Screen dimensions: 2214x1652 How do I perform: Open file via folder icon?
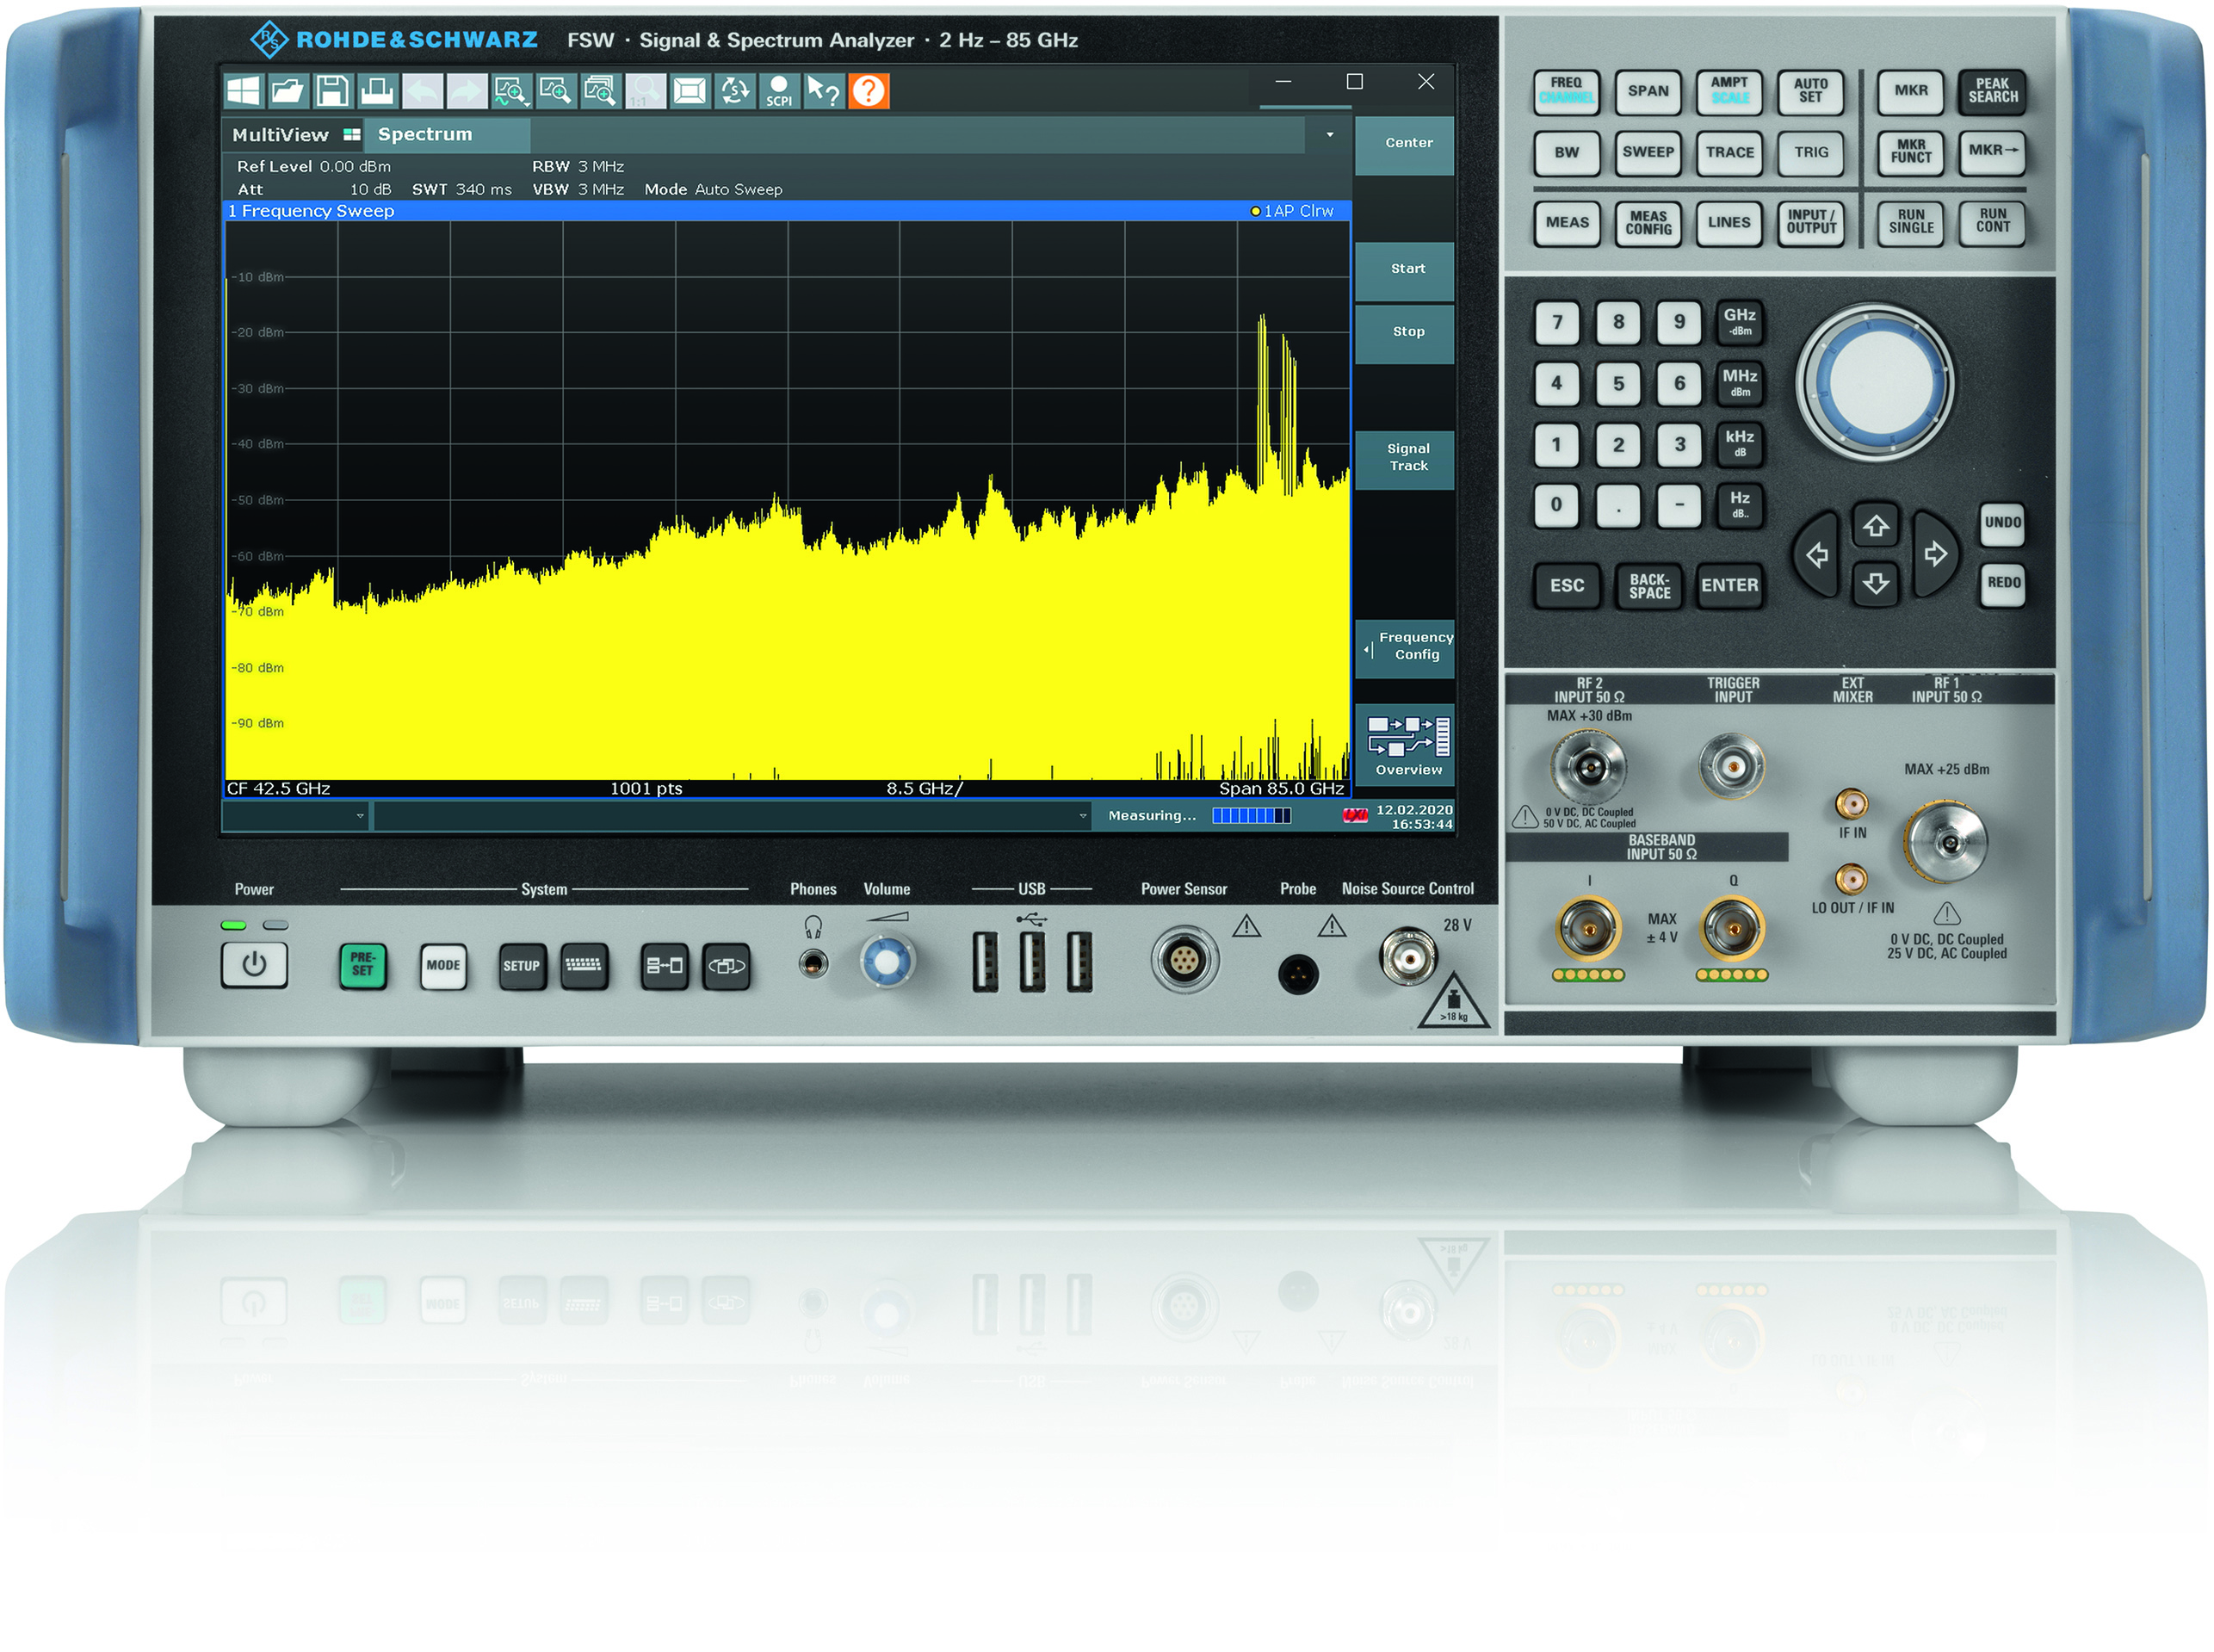[x=288, y=91]
